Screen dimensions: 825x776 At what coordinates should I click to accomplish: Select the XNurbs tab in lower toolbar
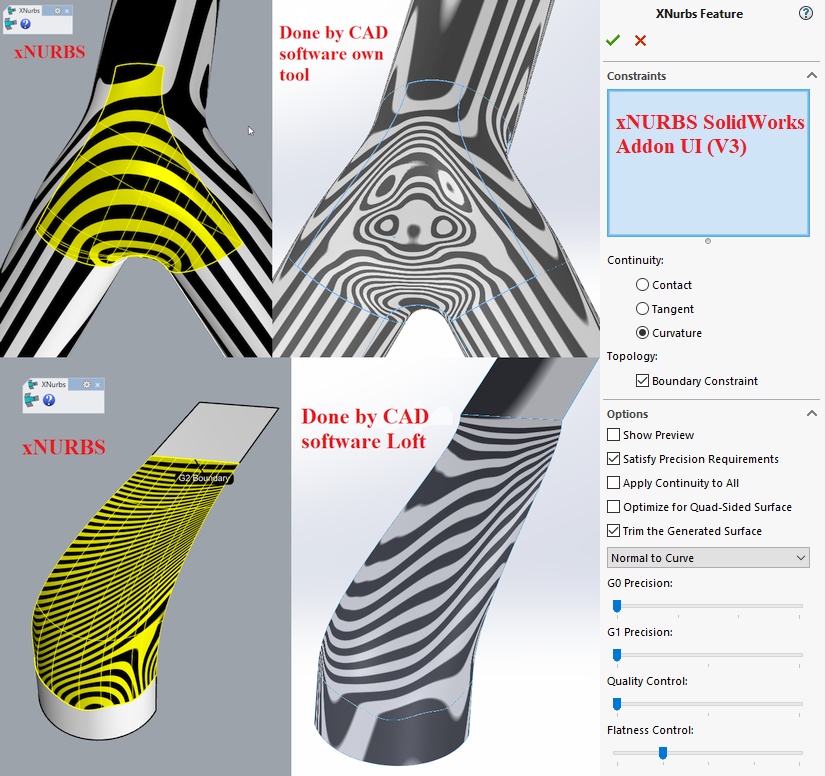pyautogui.click(x=47, y=385)
